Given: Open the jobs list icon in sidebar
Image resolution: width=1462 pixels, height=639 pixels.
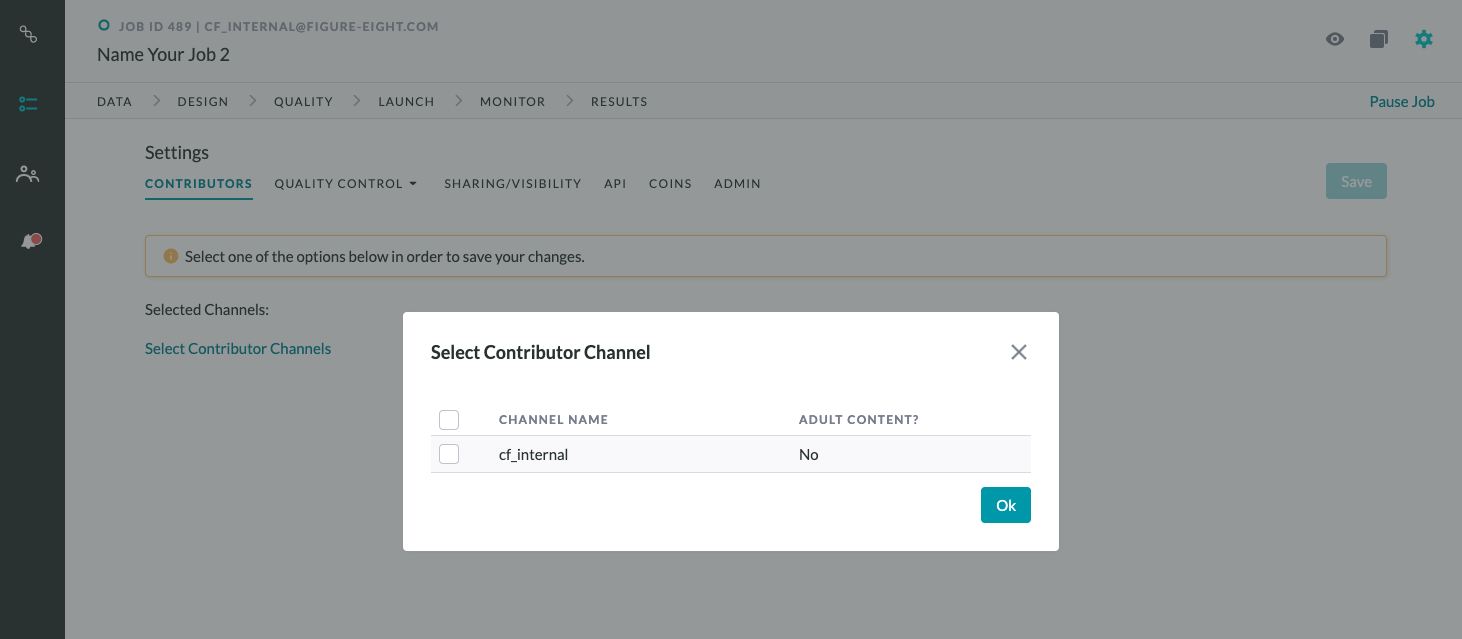Looking at the screenshot, I should pos(29,104).
